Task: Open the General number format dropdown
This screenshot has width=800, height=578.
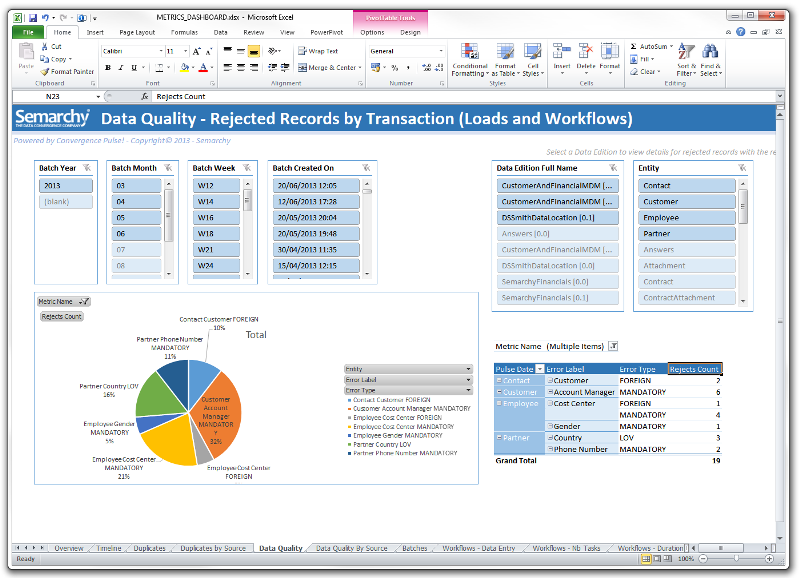Action: click(441, 52)
